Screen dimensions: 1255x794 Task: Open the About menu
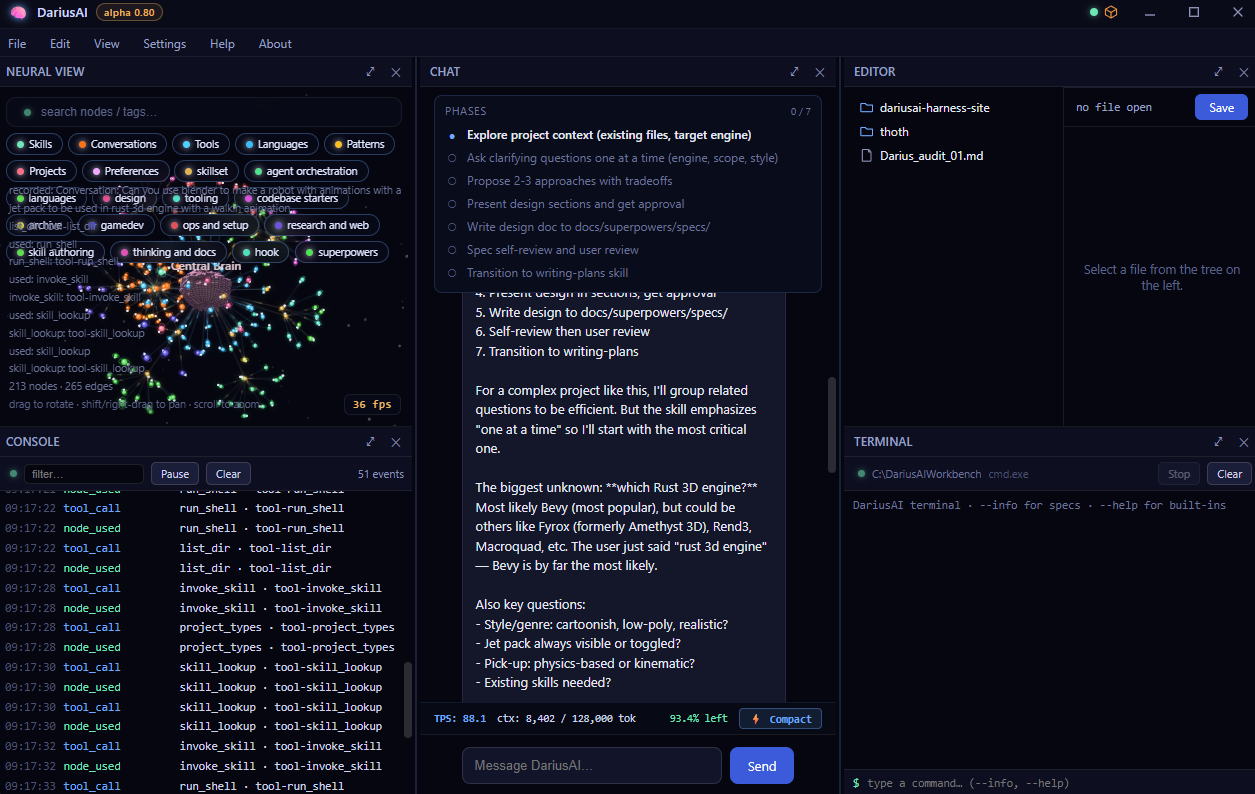pos(275,44)
